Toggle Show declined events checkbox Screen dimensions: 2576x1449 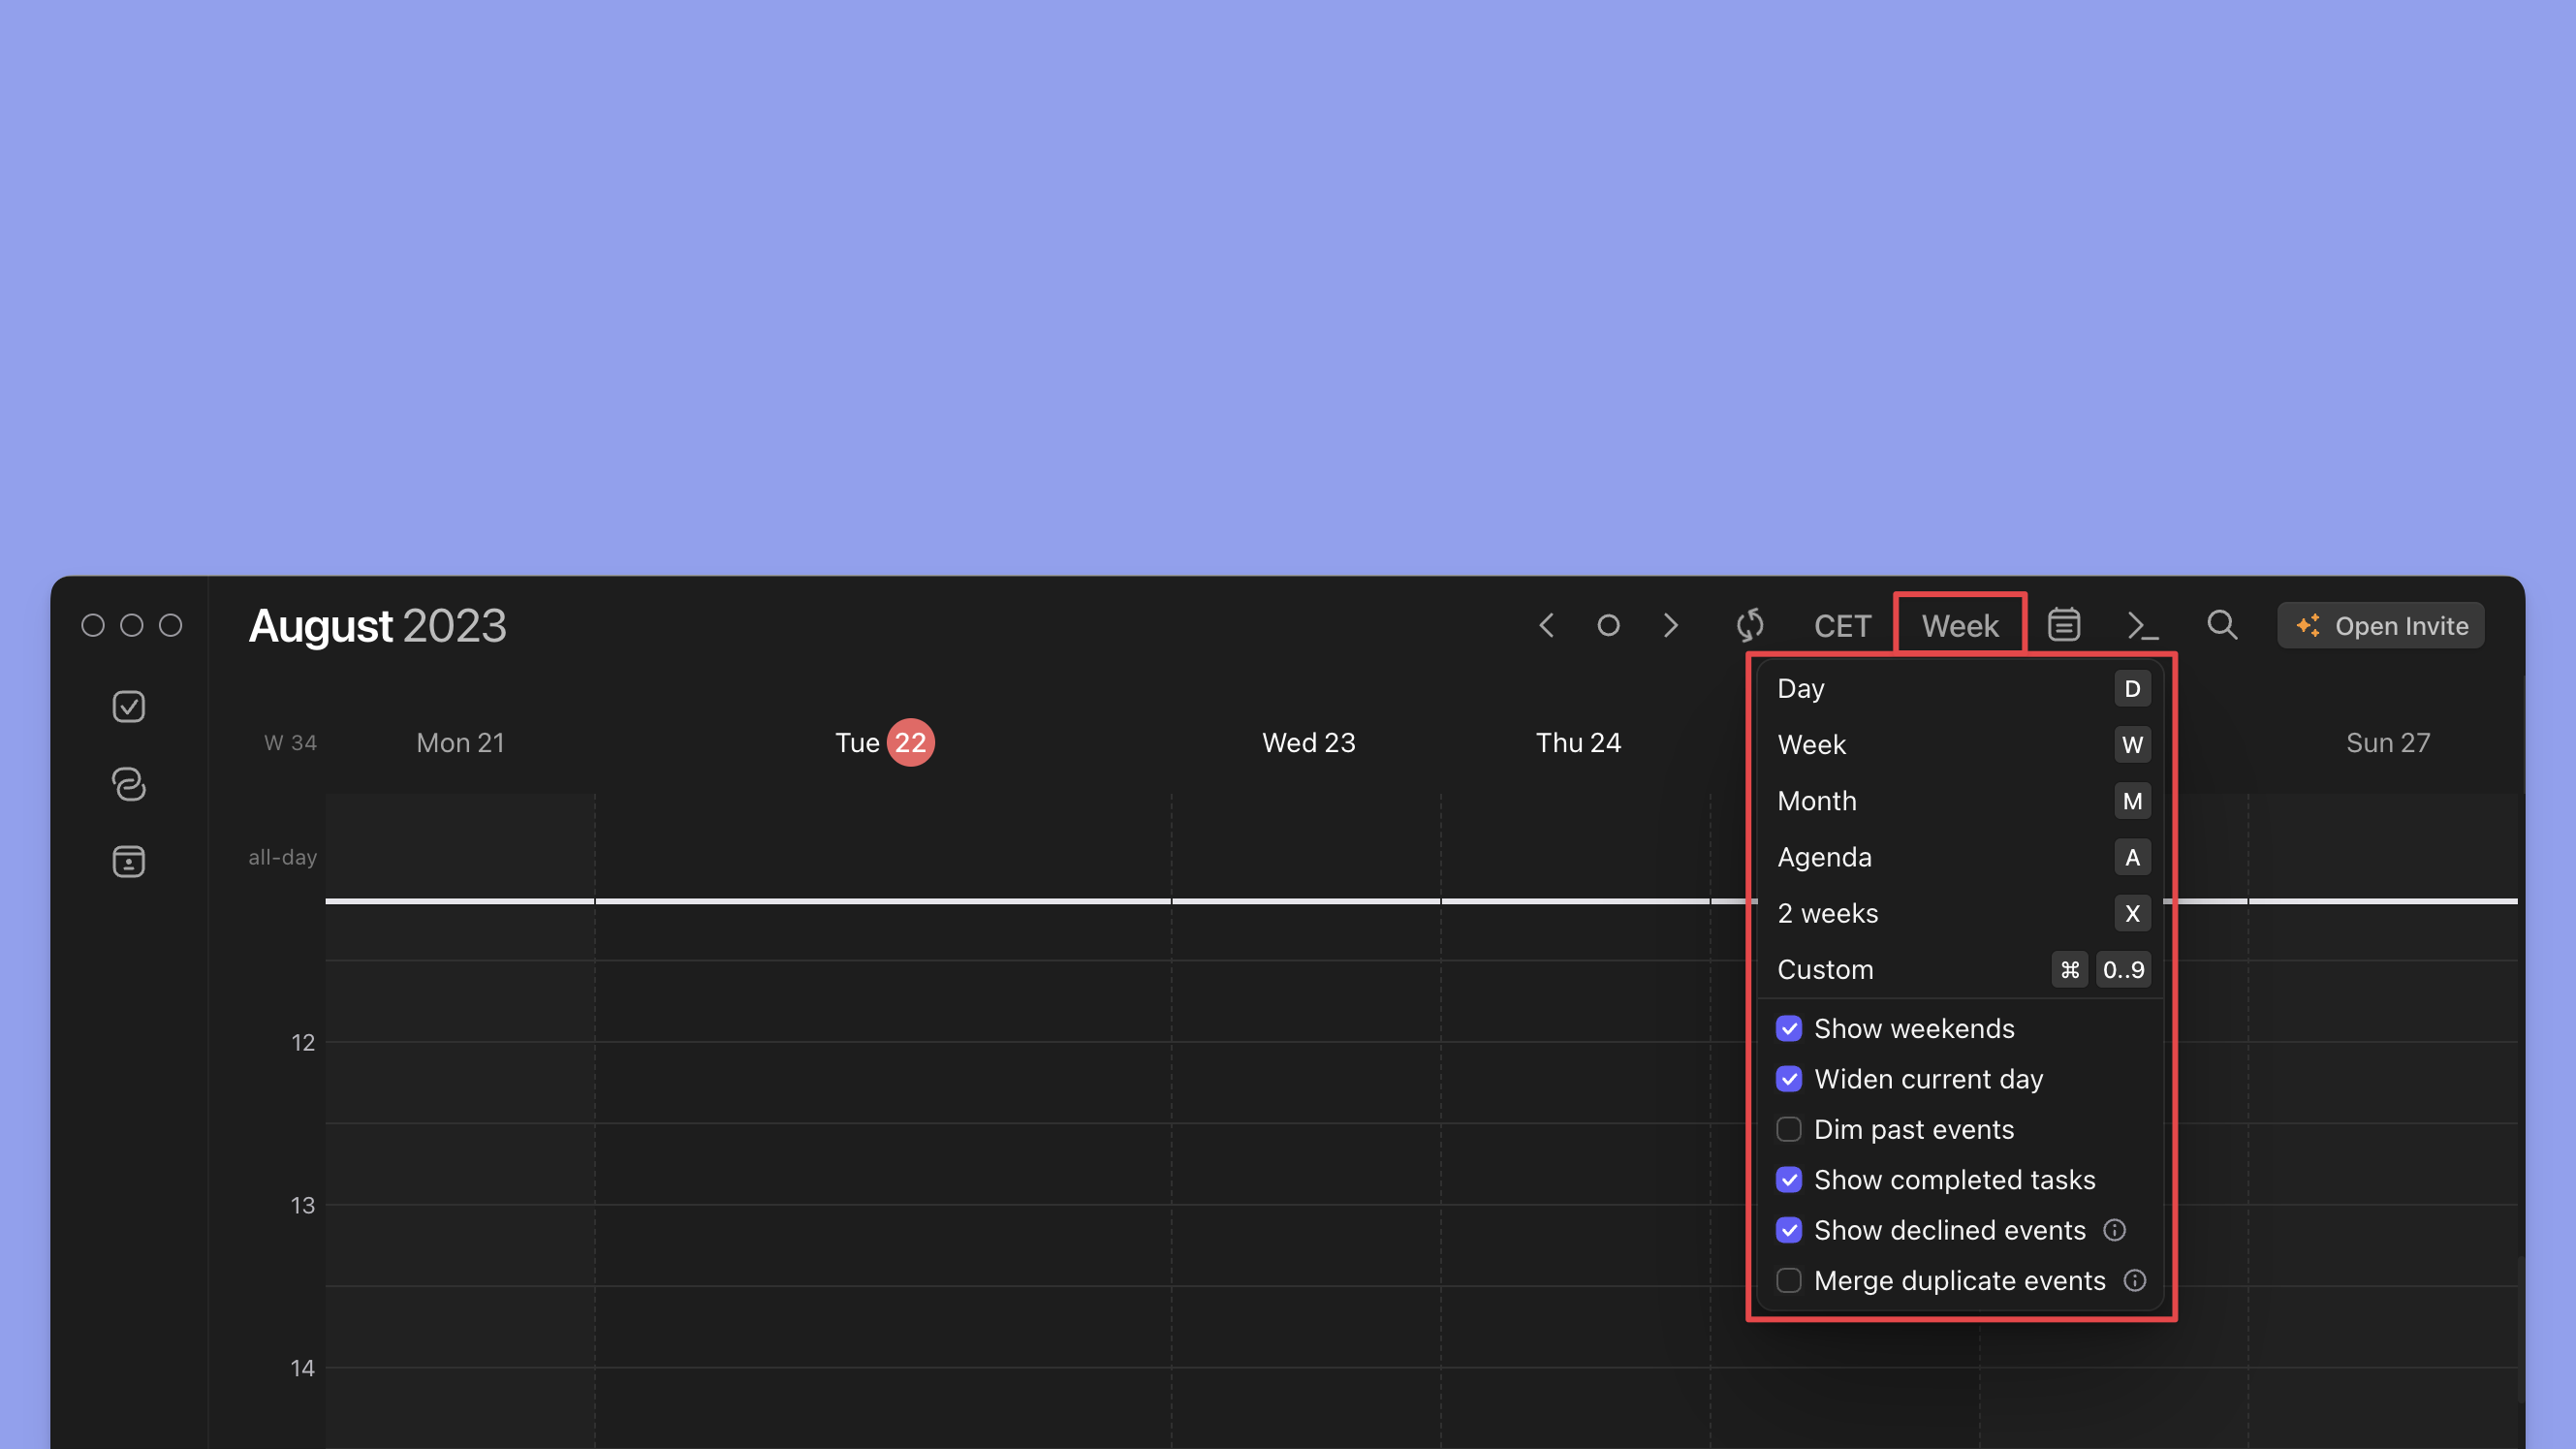tap(1789, 1230)
